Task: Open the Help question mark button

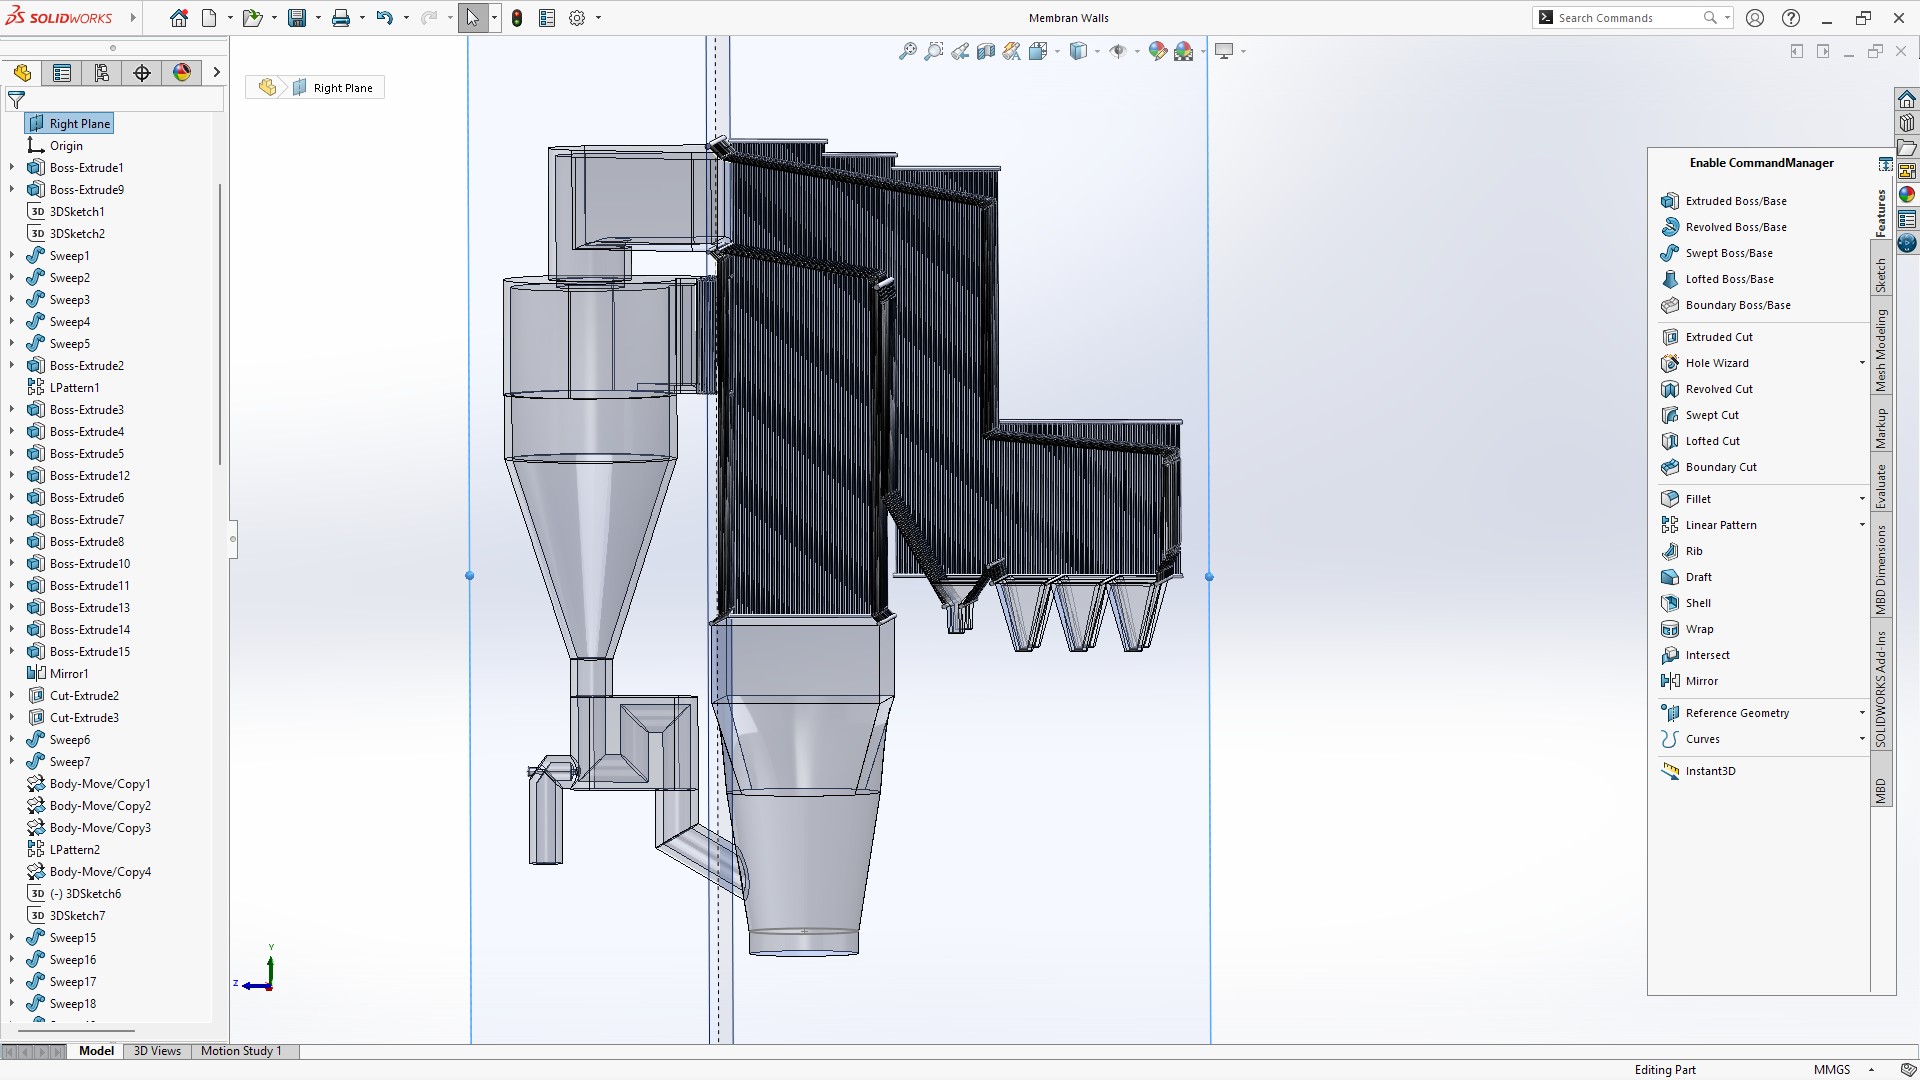Action: pyautogui.click(x=1790, y=18)
